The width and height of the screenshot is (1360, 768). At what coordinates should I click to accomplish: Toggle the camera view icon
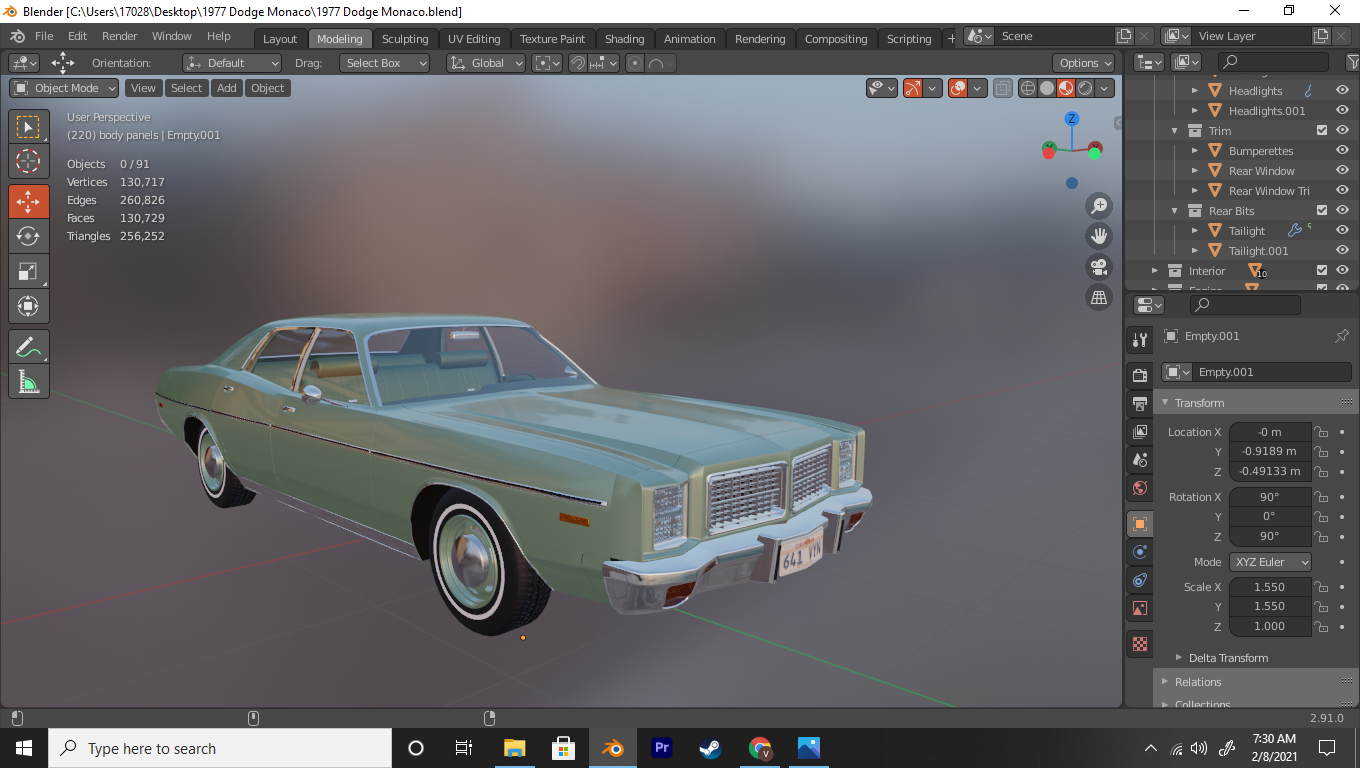(x=1099, y=267)
